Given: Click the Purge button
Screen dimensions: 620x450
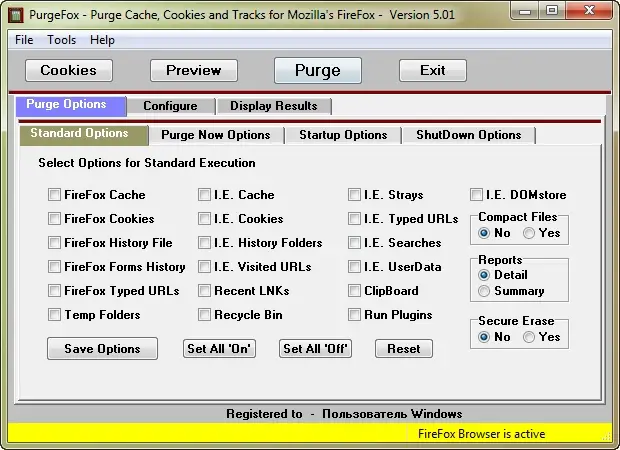Looking at the screenshot, I should tap(318, 70).
